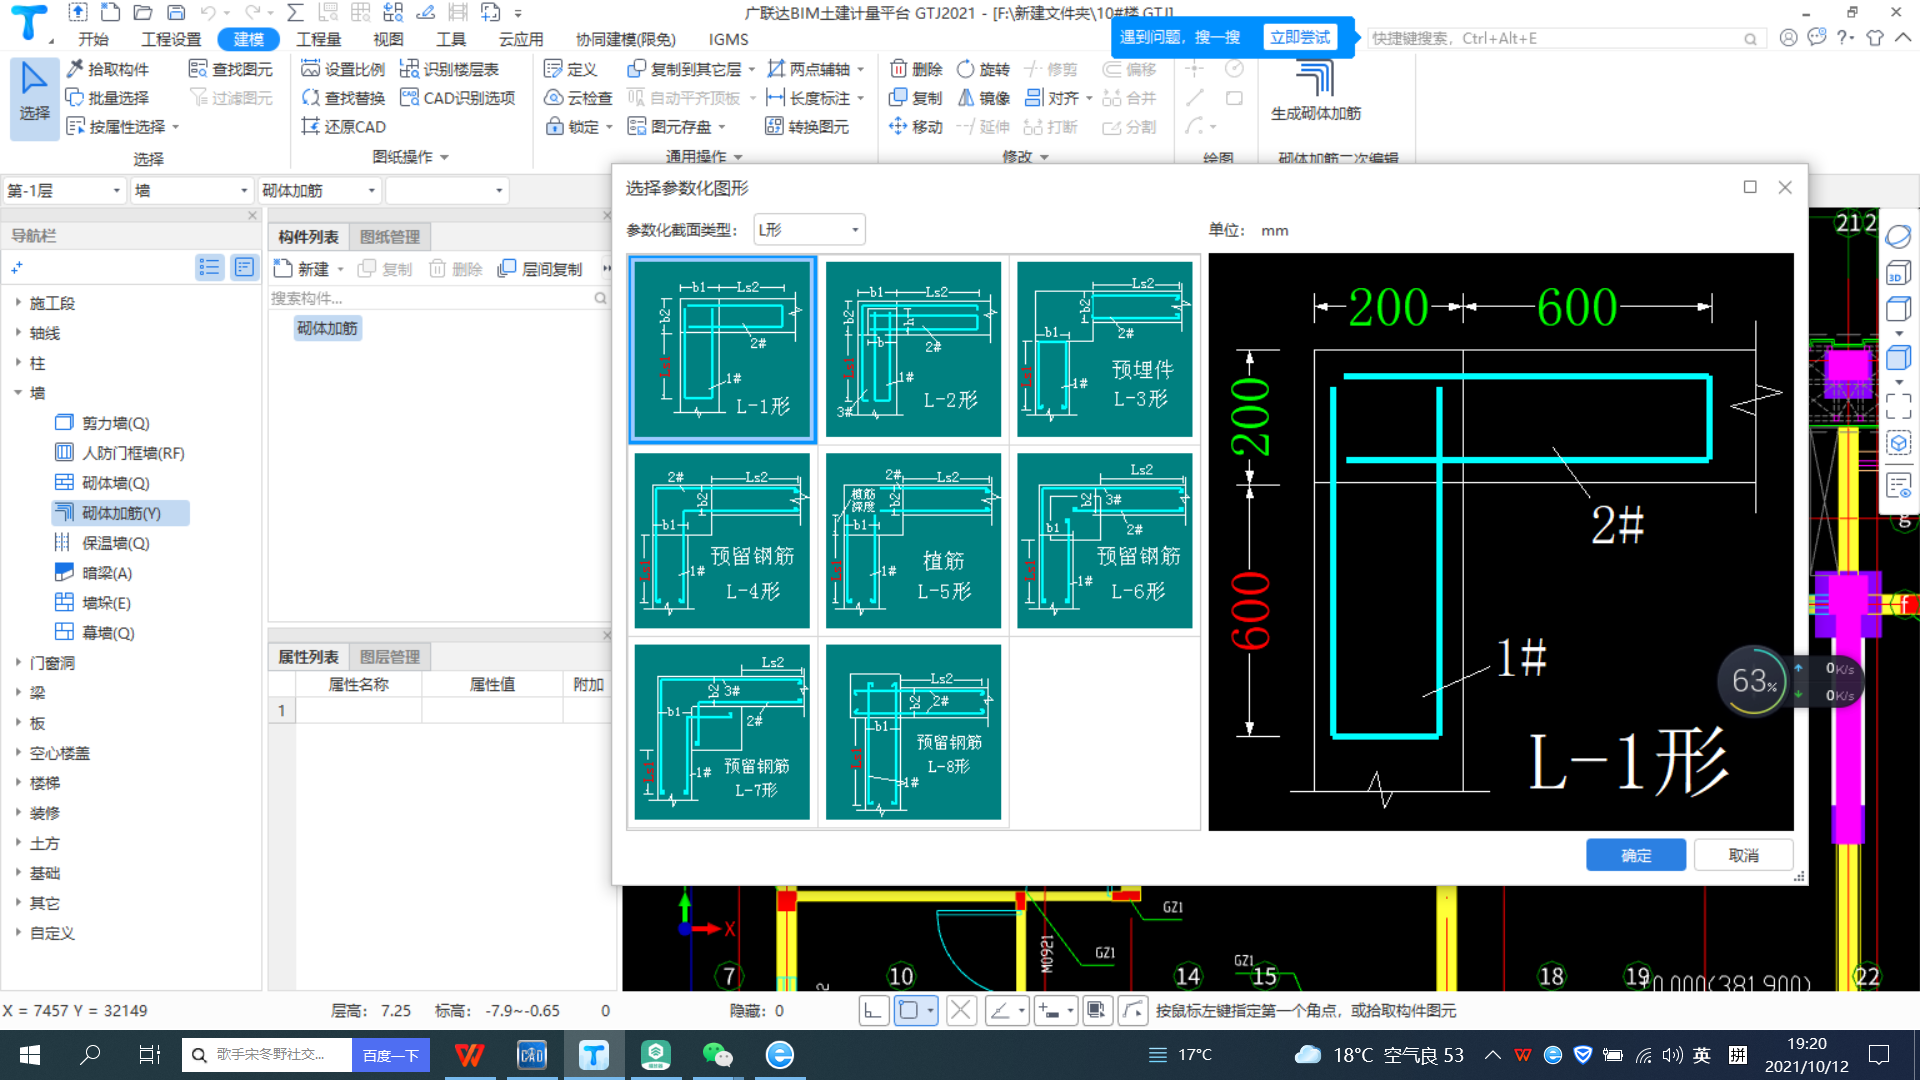Open the 砌体加筋 component type dropdown
1920x1080 pixels.
(x=319, y=190)
